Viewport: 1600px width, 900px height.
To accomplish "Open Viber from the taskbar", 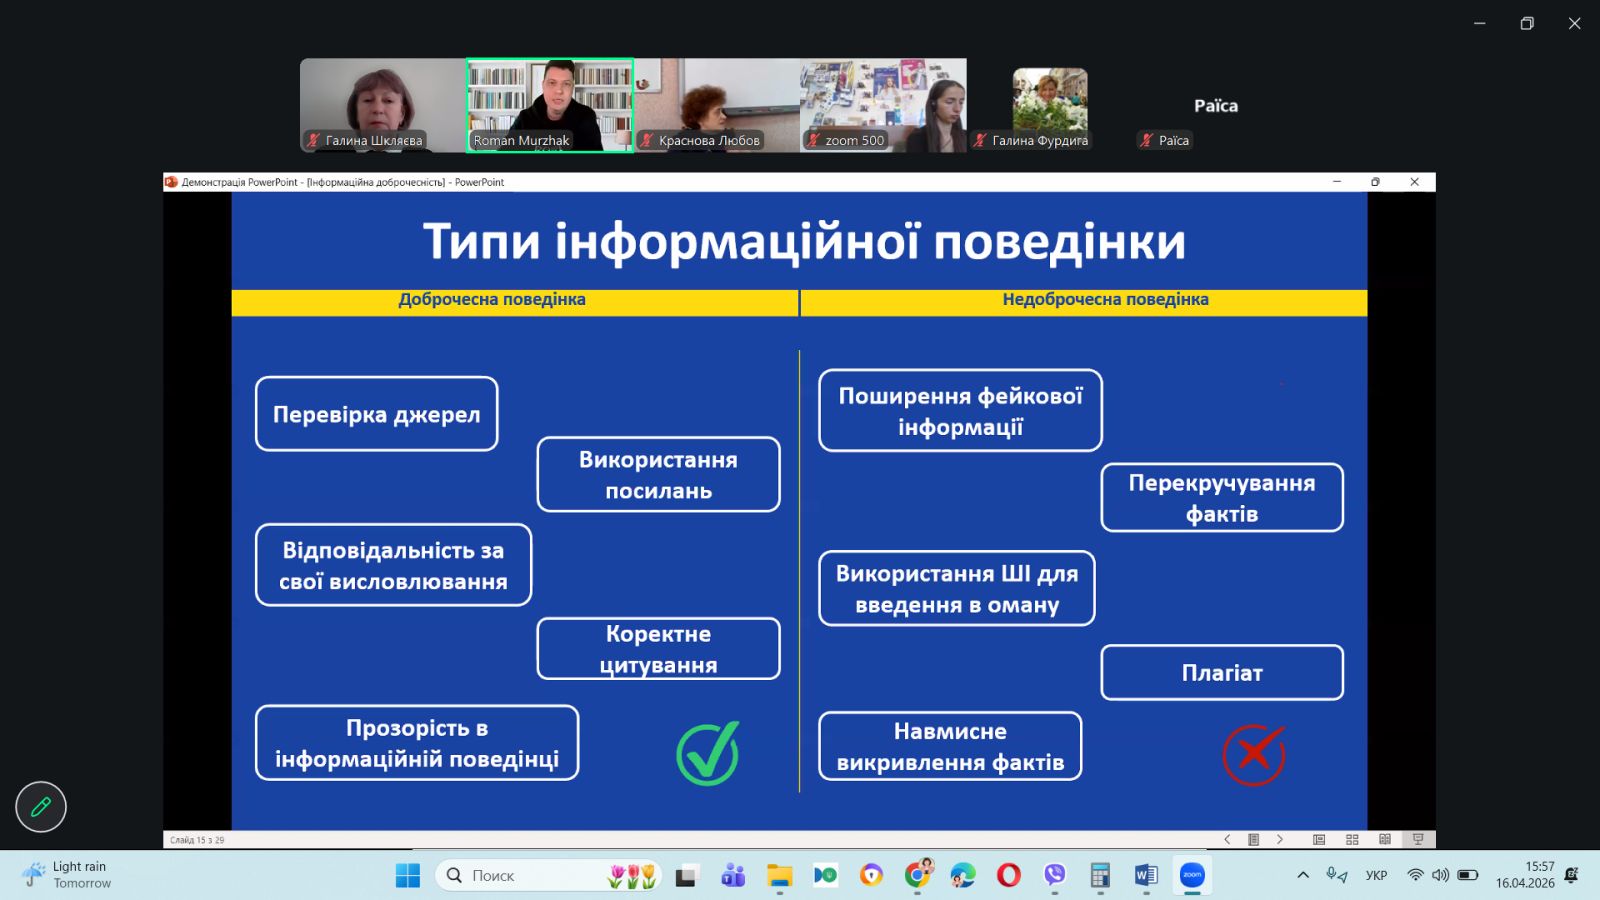I will click(1054, 876).
